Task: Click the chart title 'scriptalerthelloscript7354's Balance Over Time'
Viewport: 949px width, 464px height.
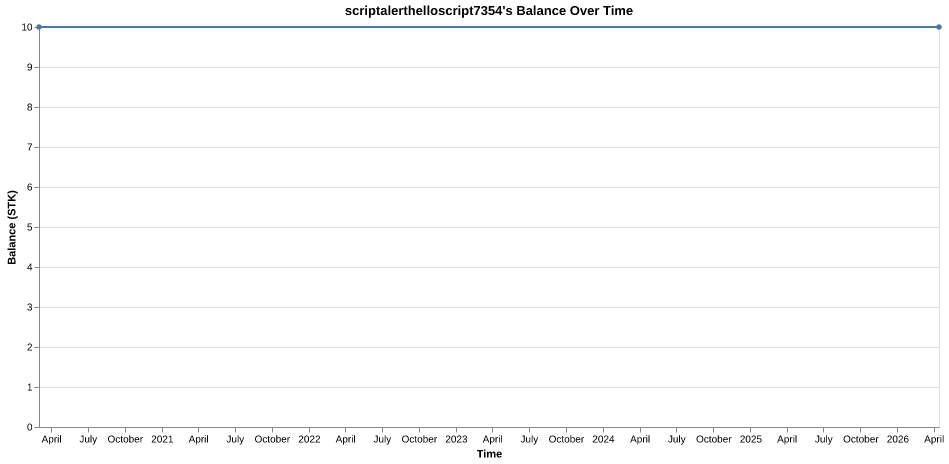Action: click(489, 10)
